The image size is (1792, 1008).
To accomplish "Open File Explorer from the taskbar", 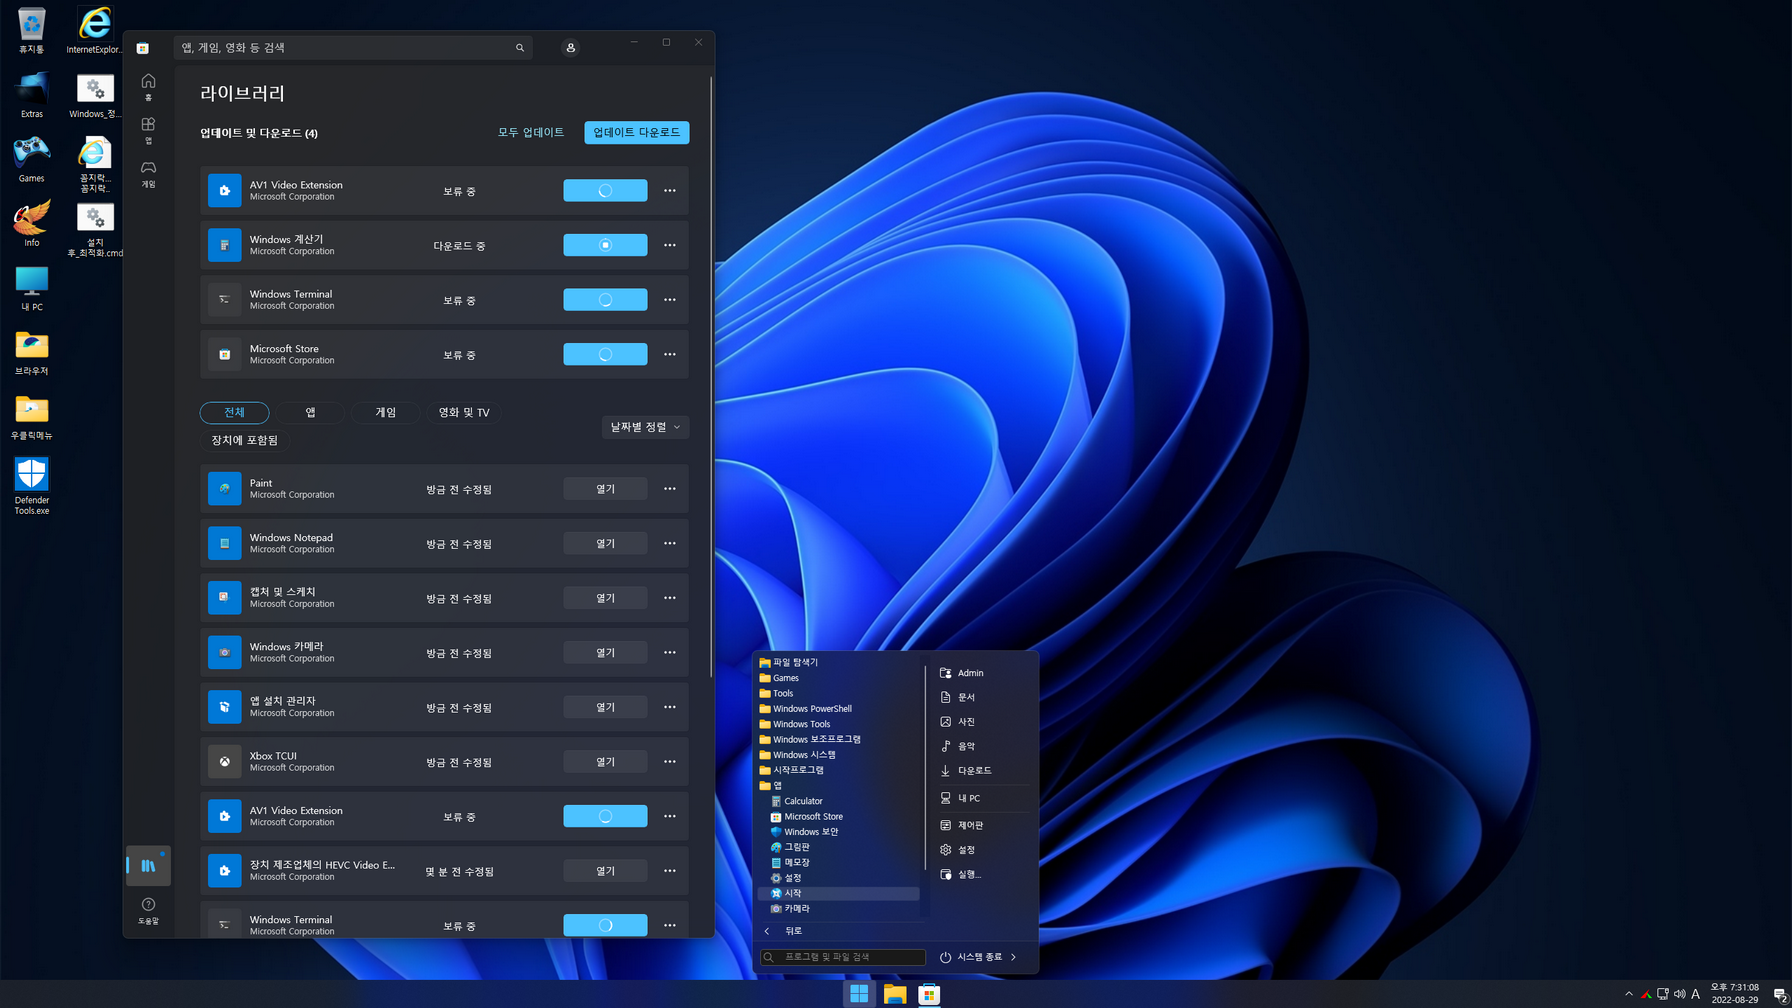I will tap(895, 994).
